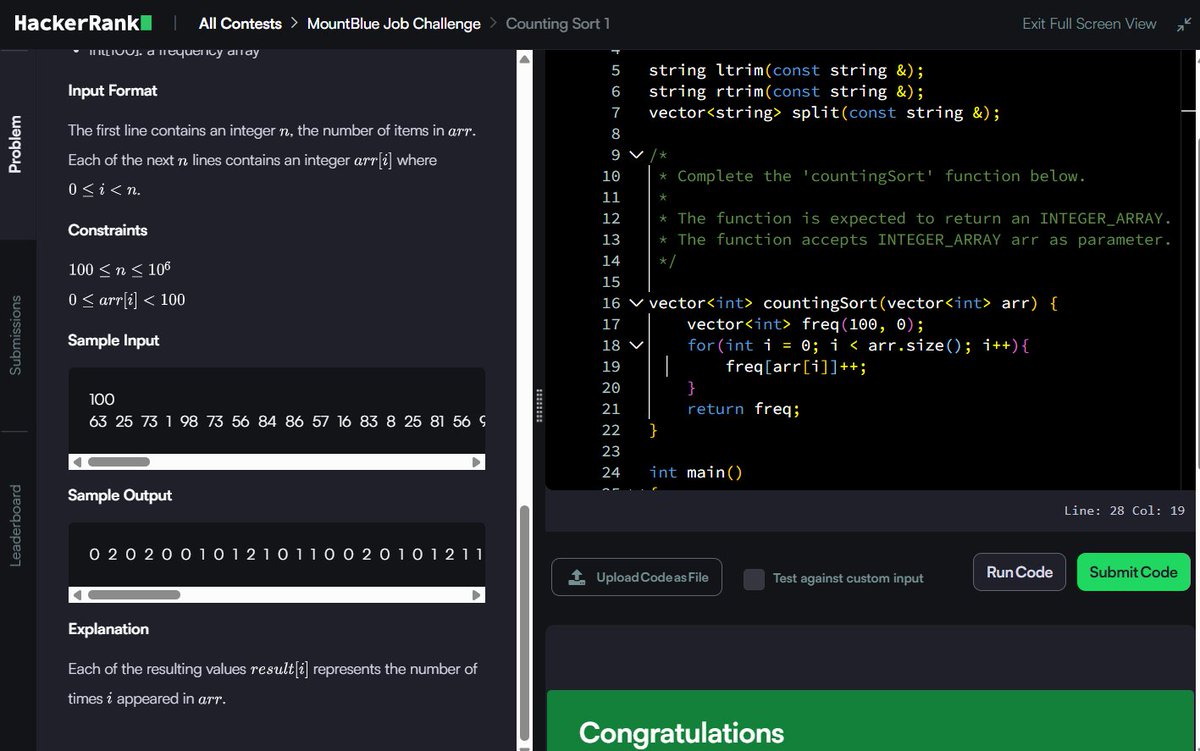Open the Problem tab
The width and height of the screenshot is (1200, 751).
16,144
